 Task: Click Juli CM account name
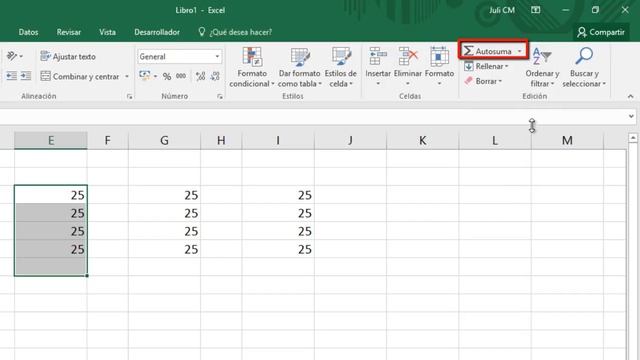[x=502, y=10]
